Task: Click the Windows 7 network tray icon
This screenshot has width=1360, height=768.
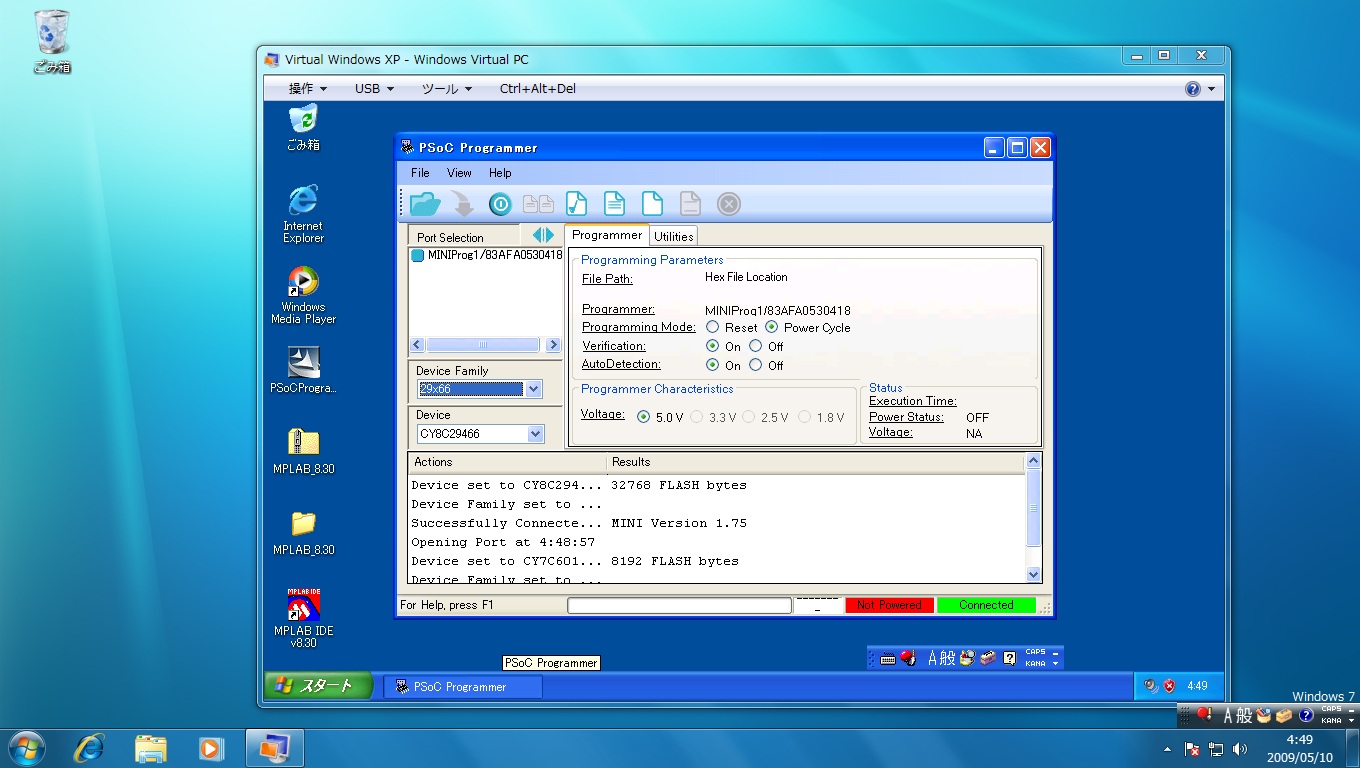Action: [1216, 748]
